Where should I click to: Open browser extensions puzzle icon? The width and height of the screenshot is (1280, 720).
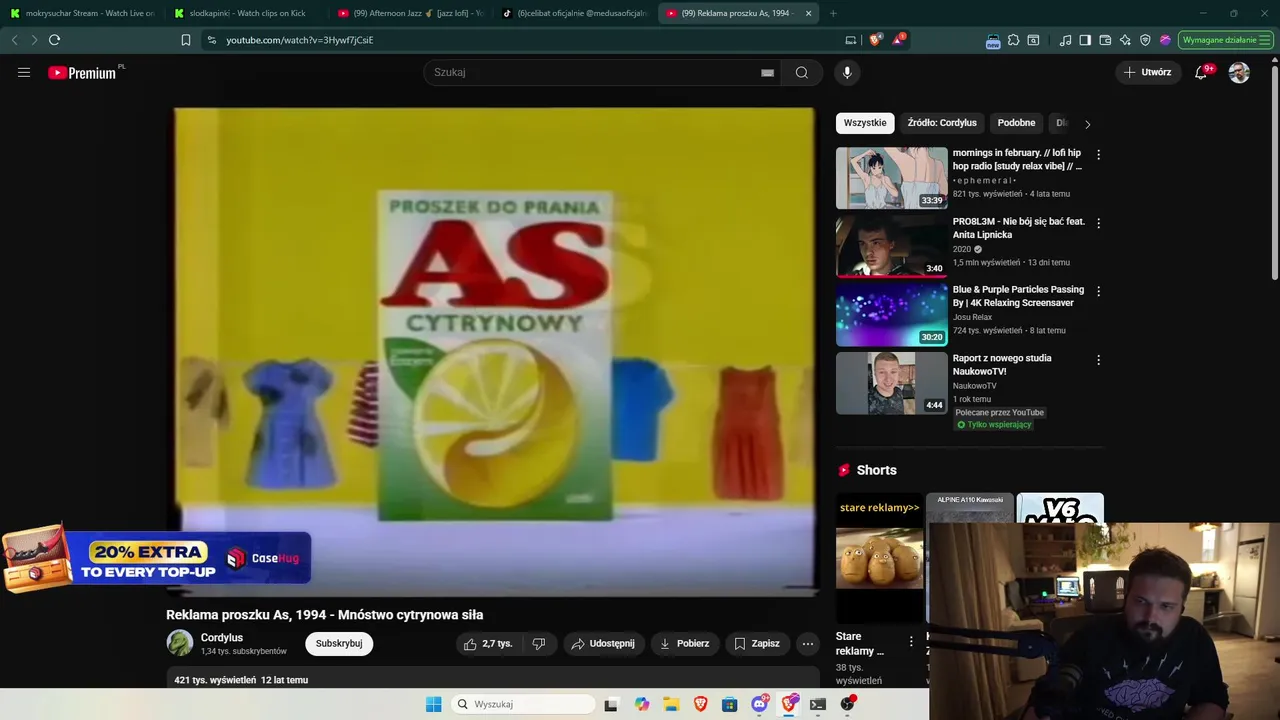click(1013, 40)
